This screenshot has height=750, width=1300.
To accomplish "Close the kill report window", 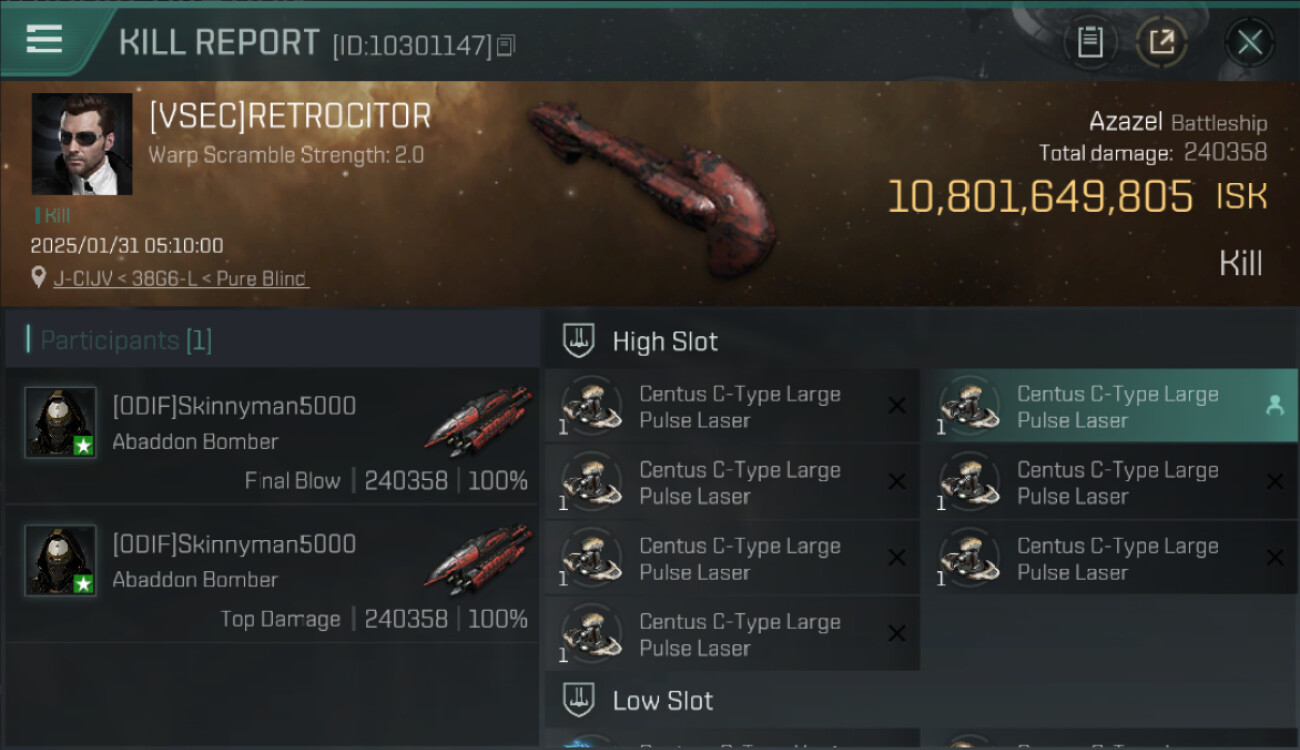I will coord(1249,43).
